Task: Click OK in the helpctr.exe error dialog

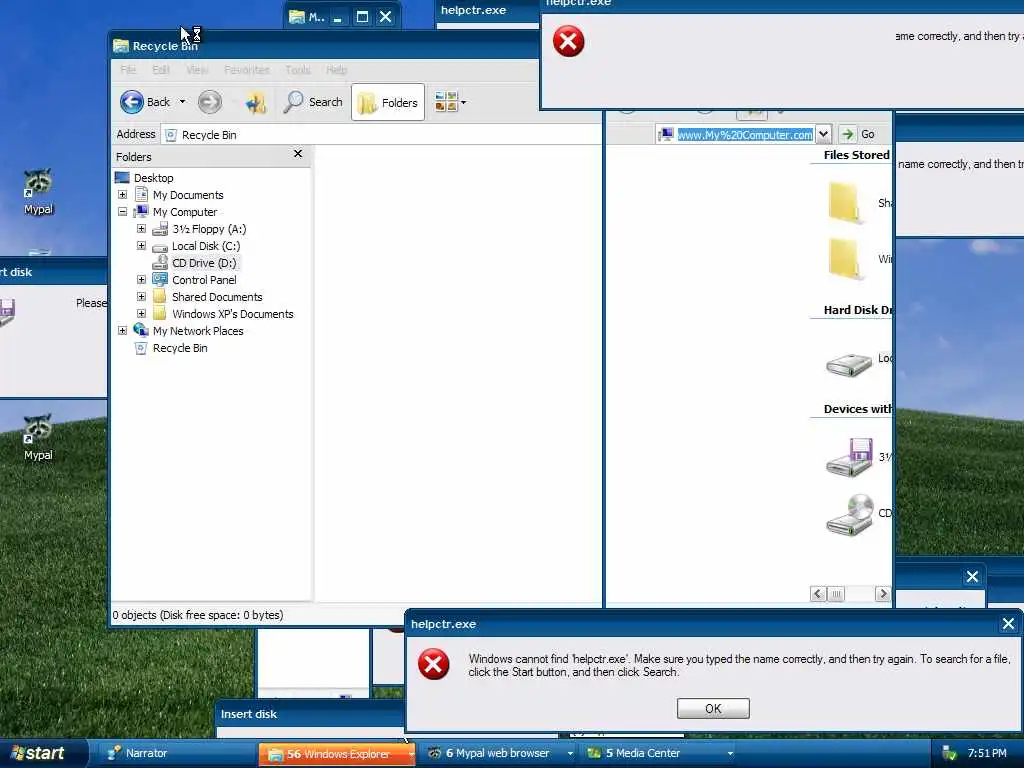Action: coord(713,709)
